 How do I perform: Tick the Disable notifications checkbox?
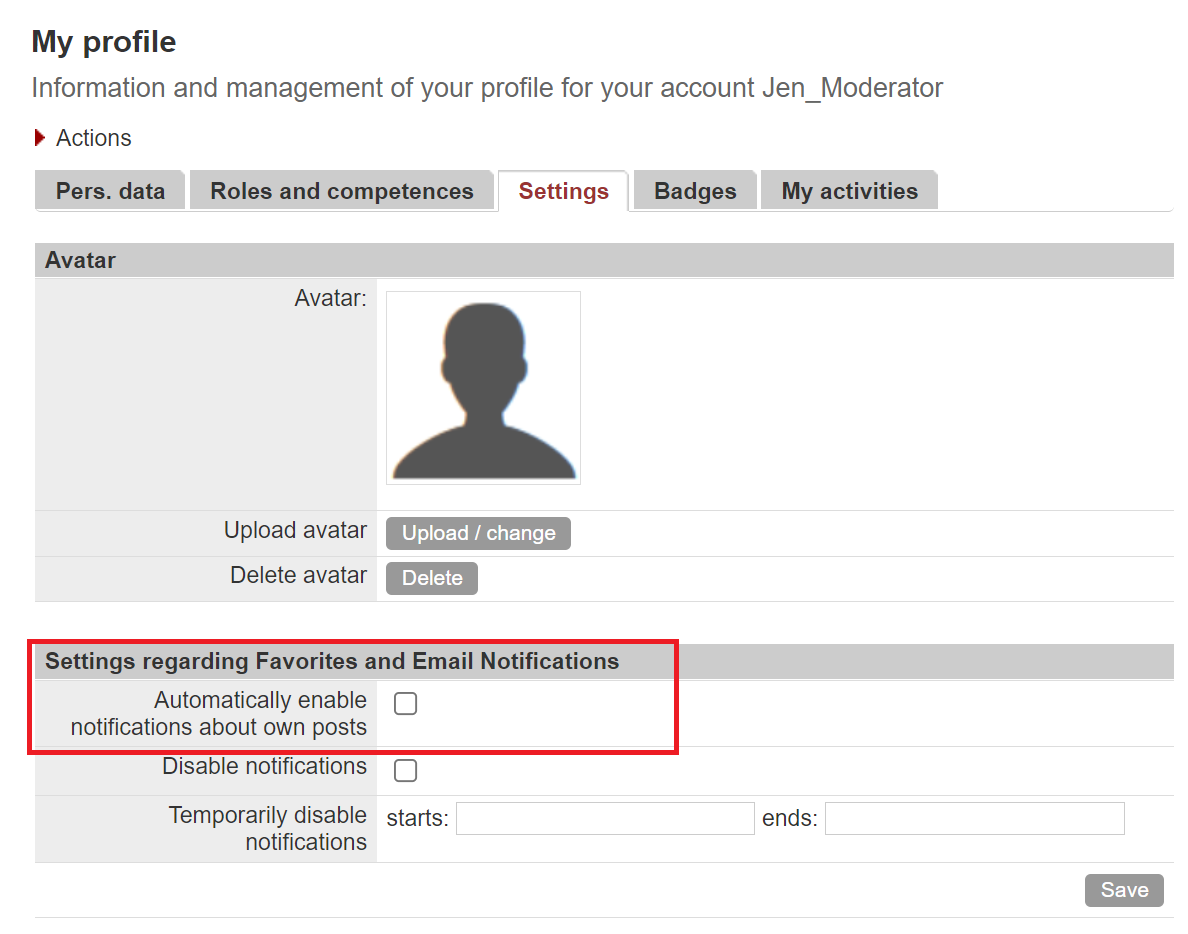pyautogui.click(x=405, y=770)
